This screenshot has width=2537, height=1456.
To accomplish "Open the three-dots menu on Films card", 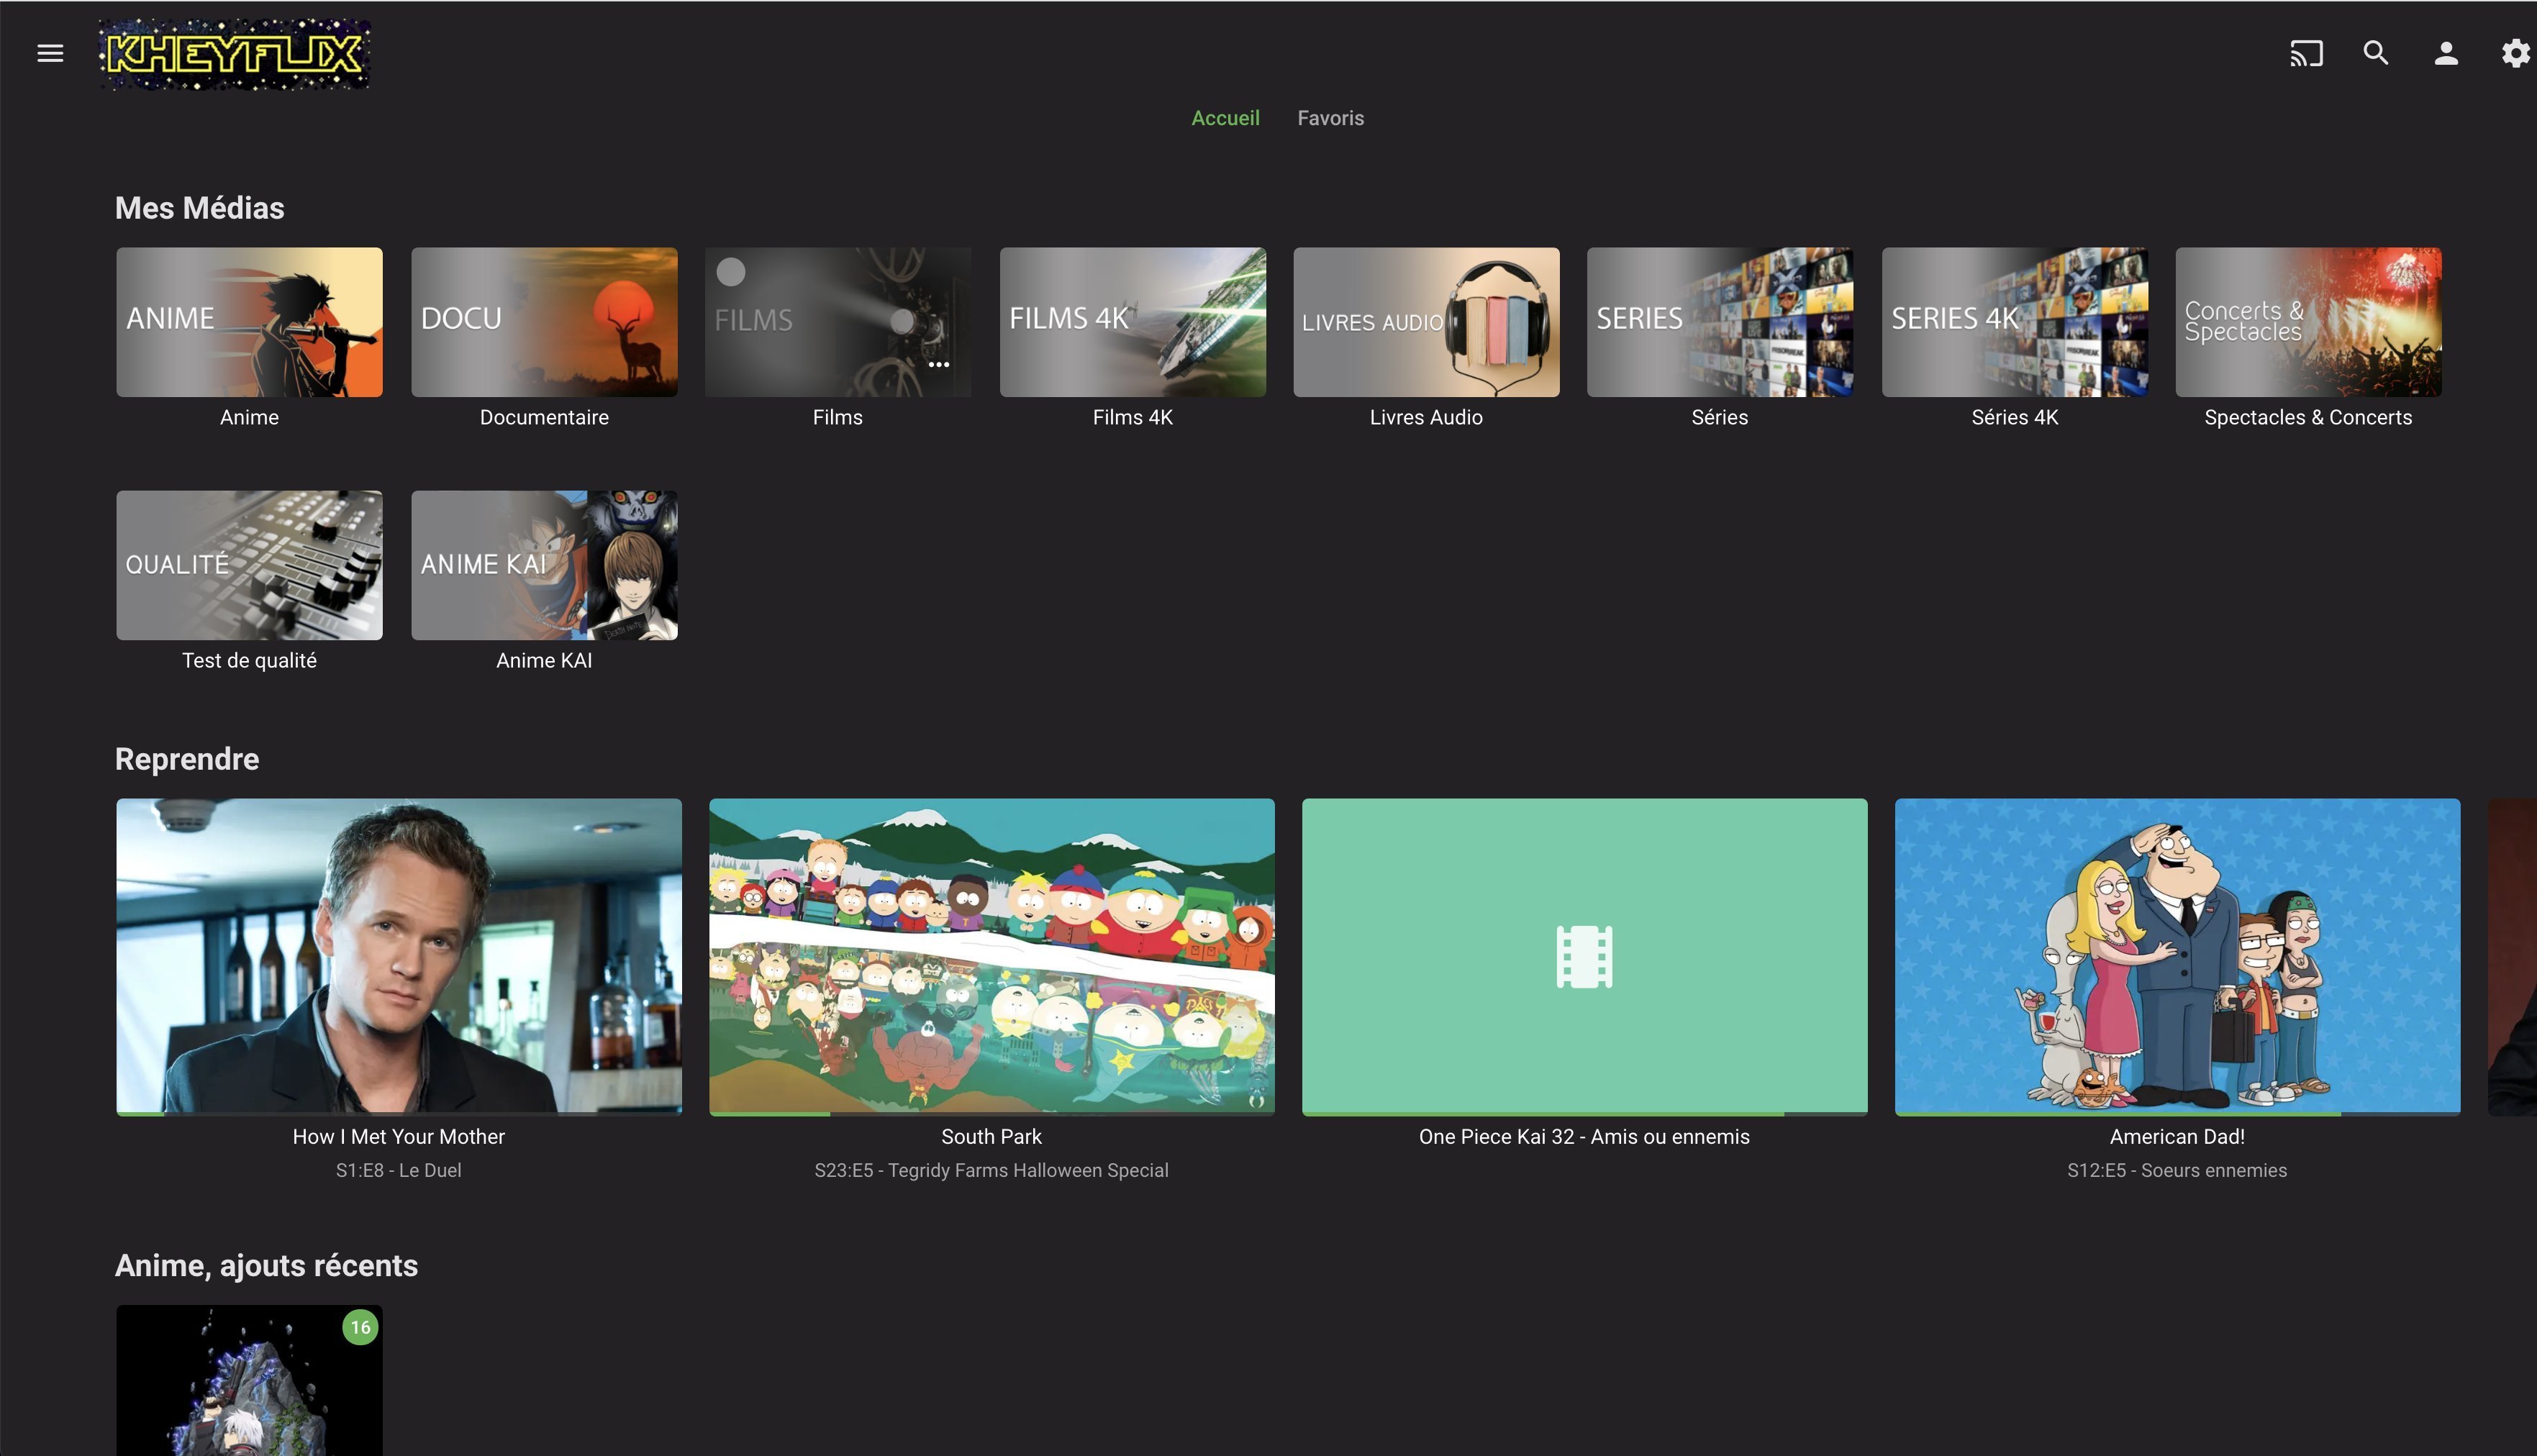I will 938,365.
